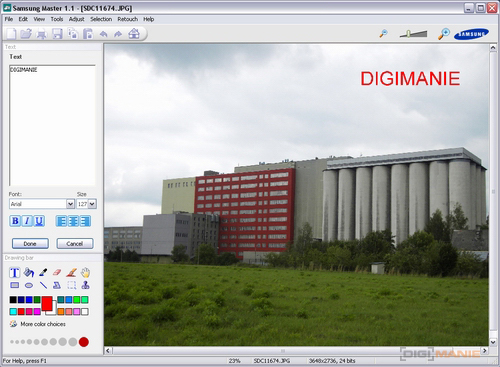Click the Samsung logo in toolbar
Image resolution: width=500 pixels, height=367 pixels.
pyautogui.click(x=471, y=34)
